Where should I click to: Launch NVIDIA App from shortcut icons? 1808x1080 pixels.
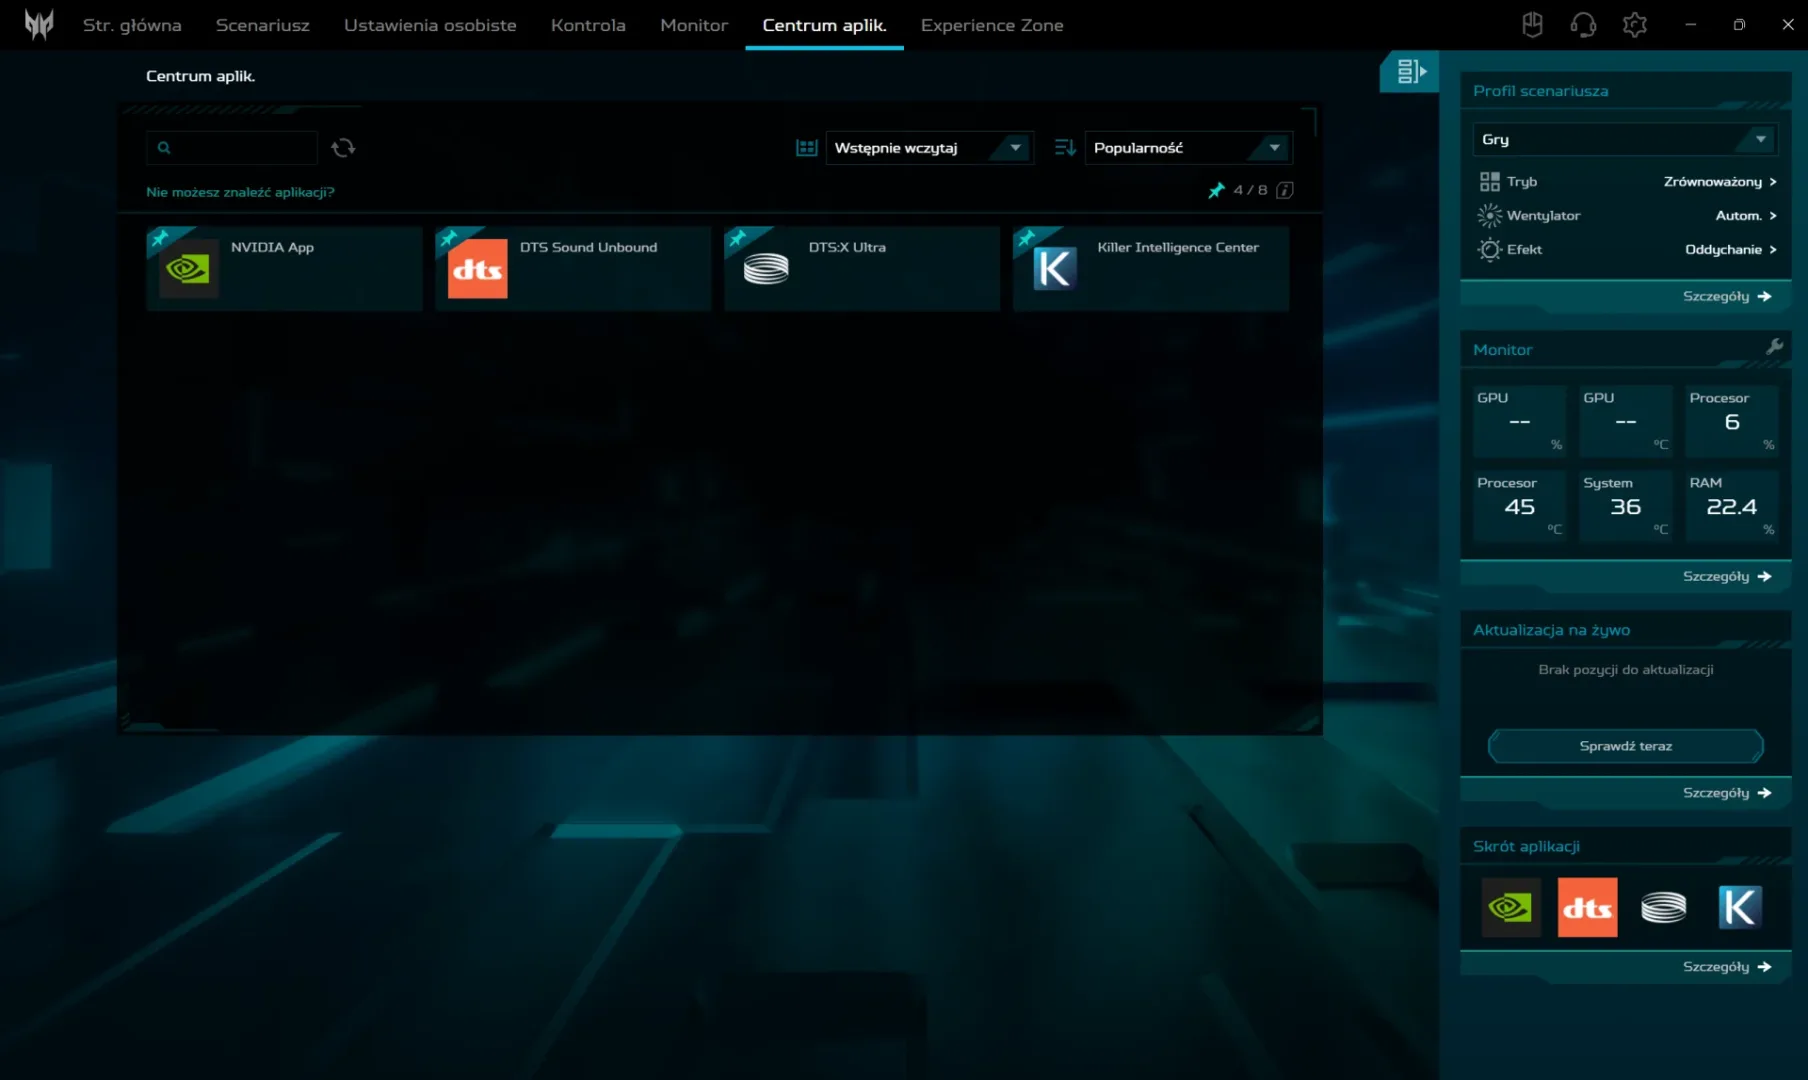click(1511, 907)
